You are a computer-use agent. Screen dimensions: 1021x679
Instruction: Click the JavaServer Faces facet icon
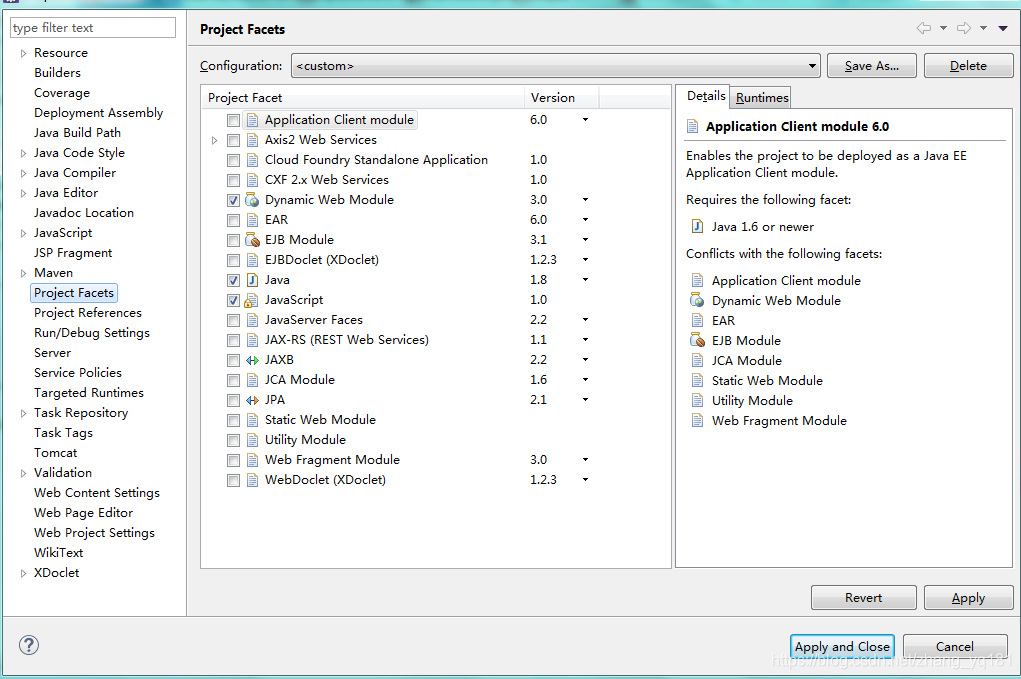[x=252, y=320]
